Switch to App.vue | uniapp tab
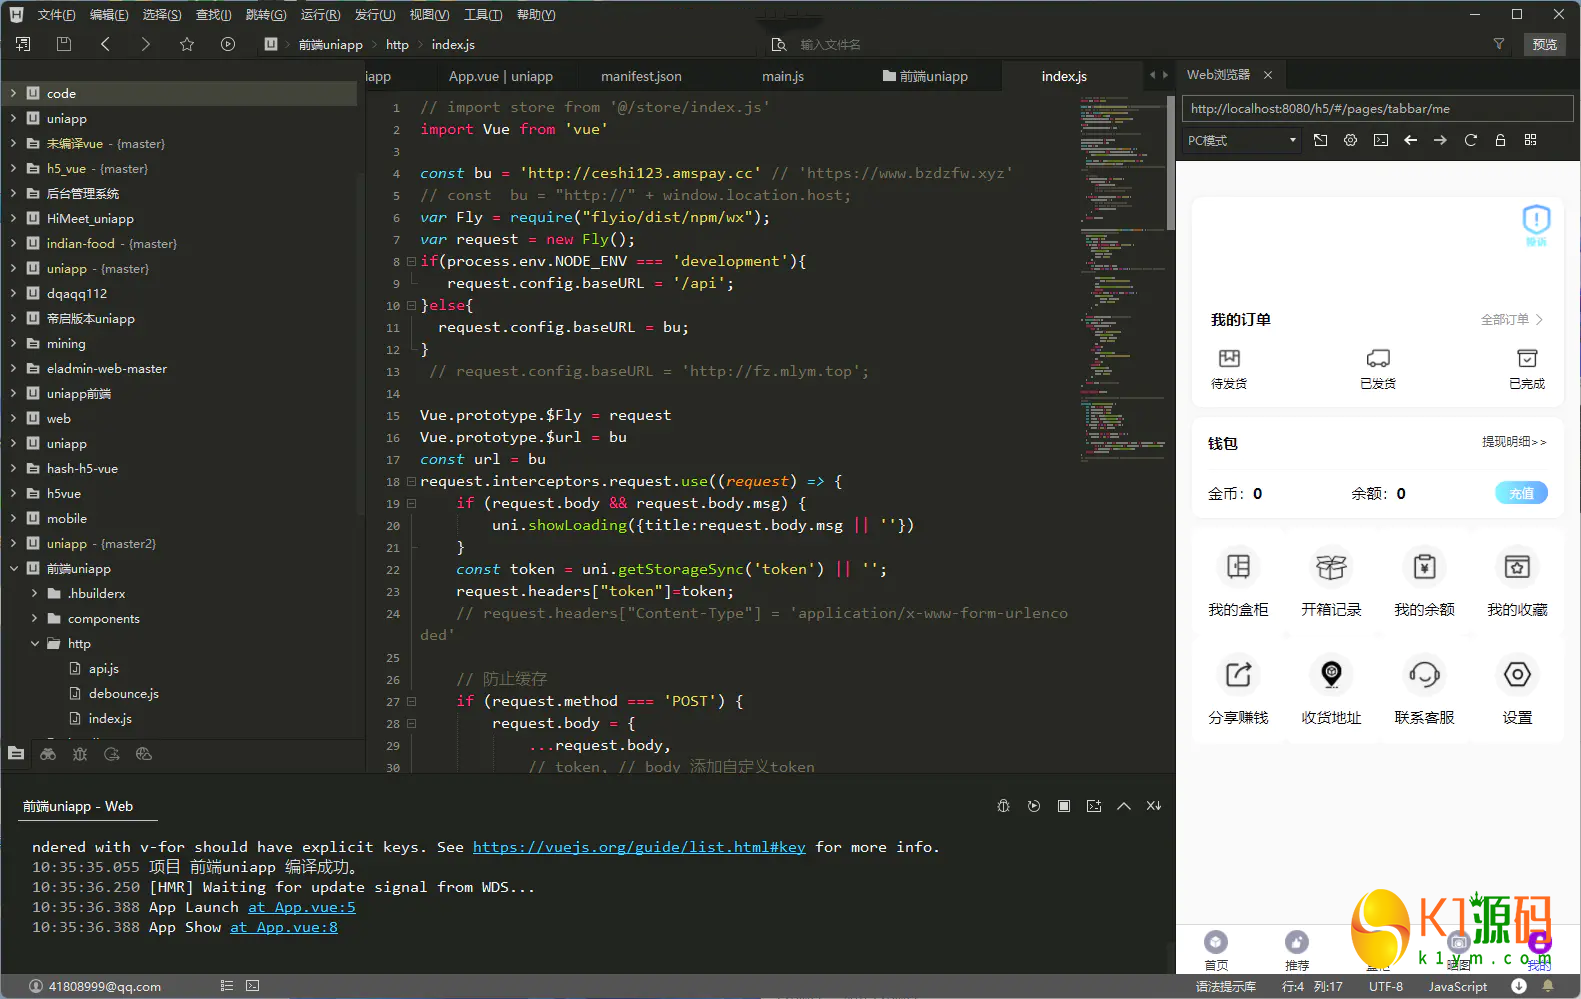Screen dimensions: 1581x999 501,76
